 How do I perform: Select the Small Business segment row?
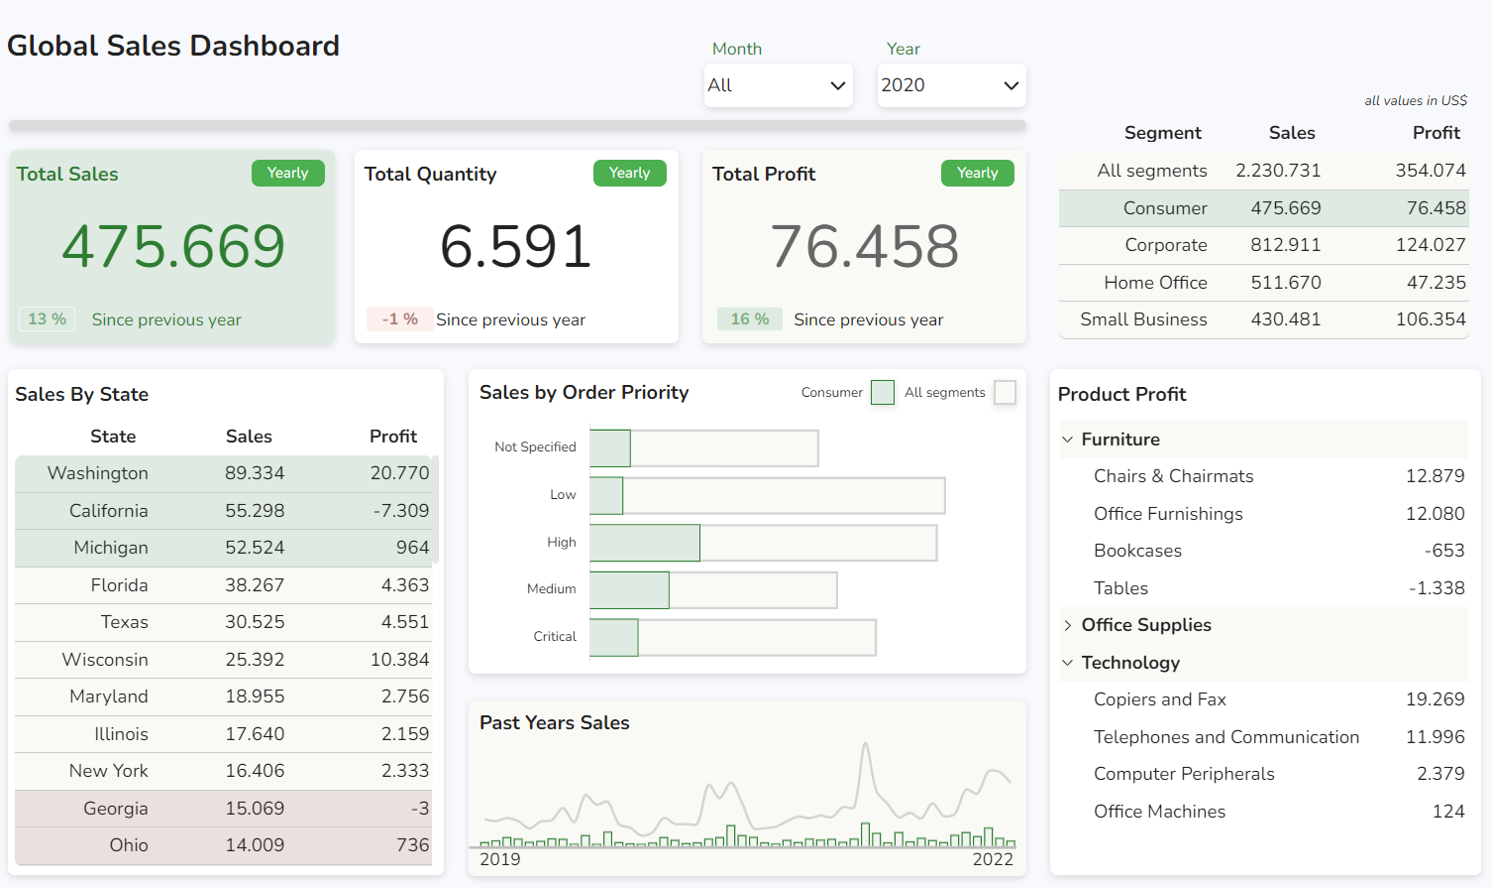point(1264,320)
